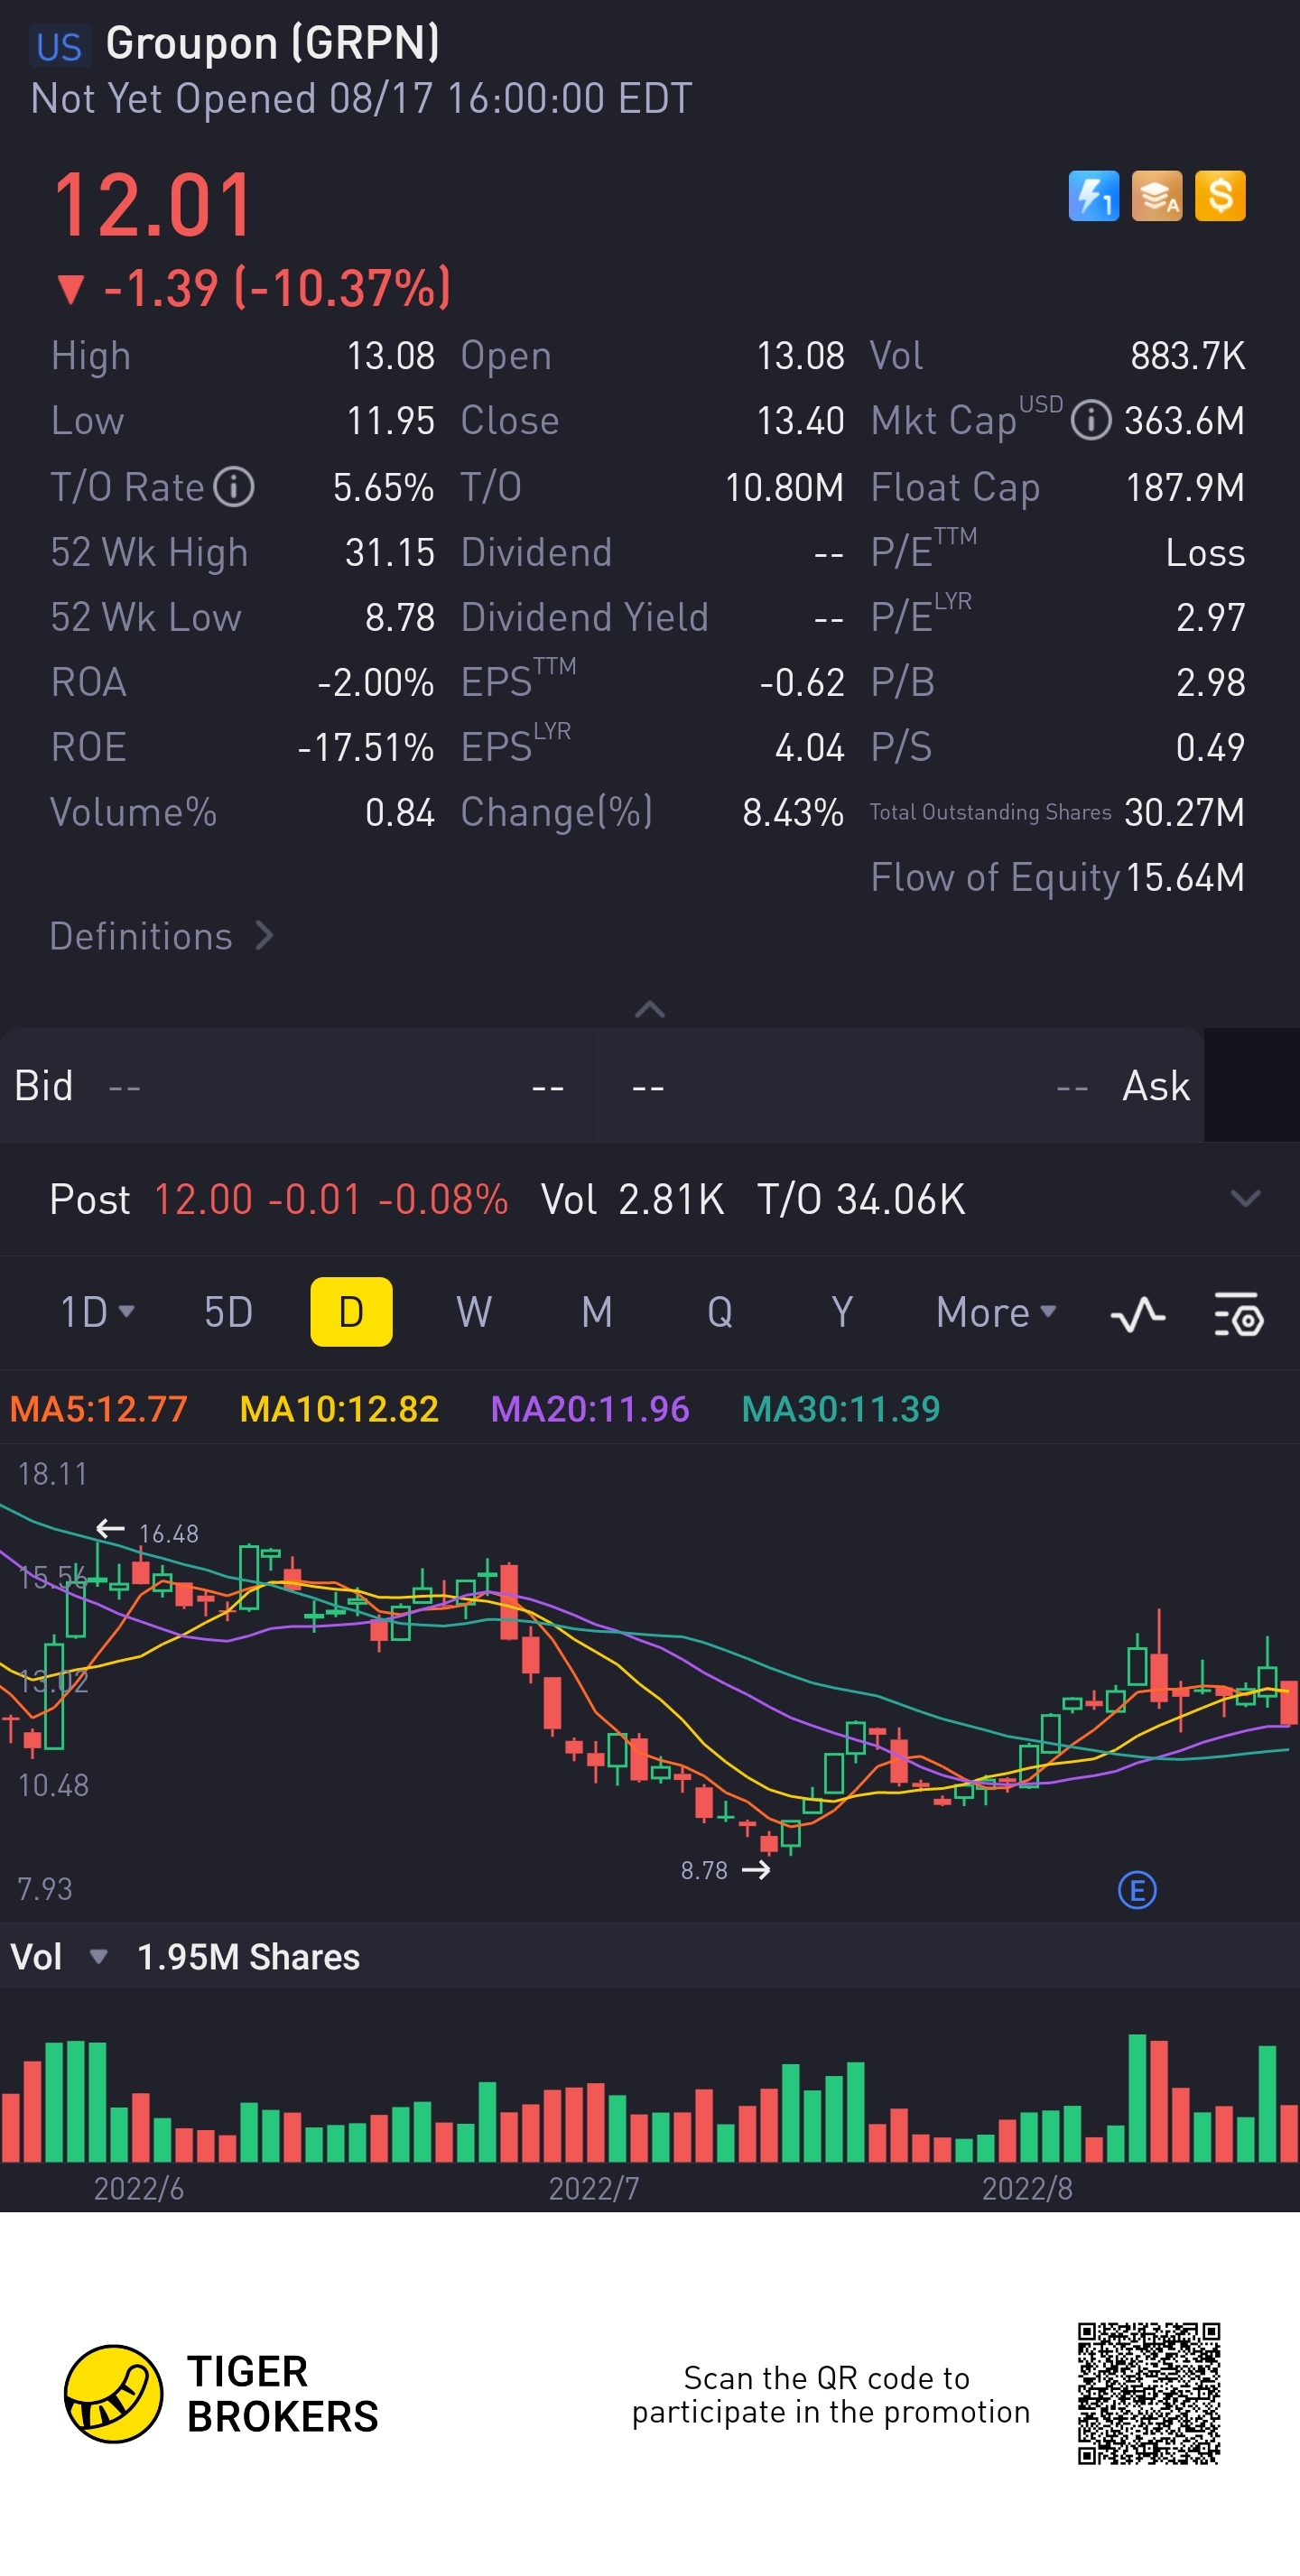Tap the Dividend Yield label

pyautogui.click(x=585, y=617)
